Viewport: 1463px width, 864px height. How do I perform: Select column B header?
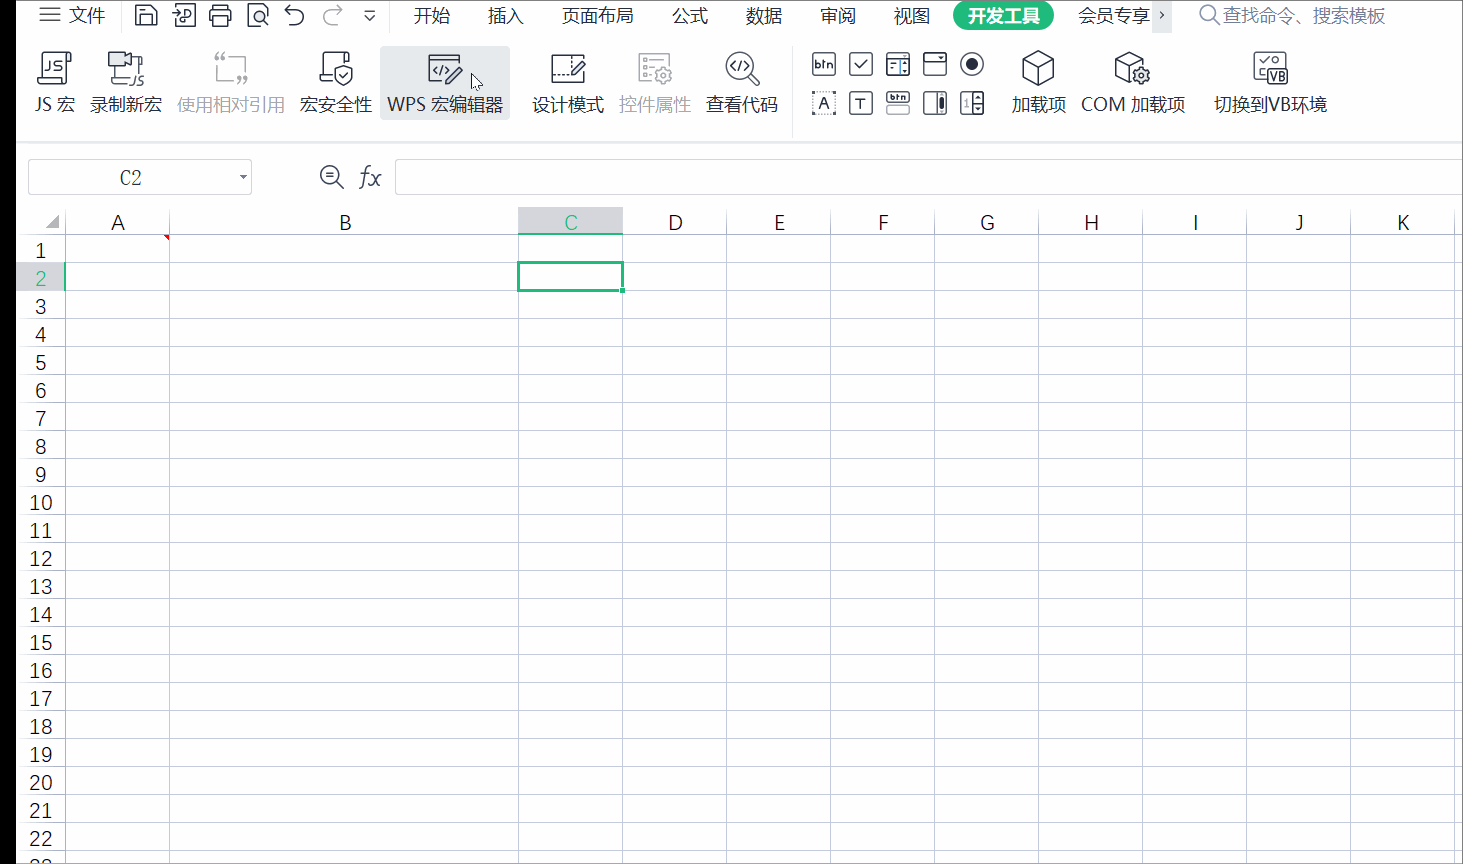[345, 222]
